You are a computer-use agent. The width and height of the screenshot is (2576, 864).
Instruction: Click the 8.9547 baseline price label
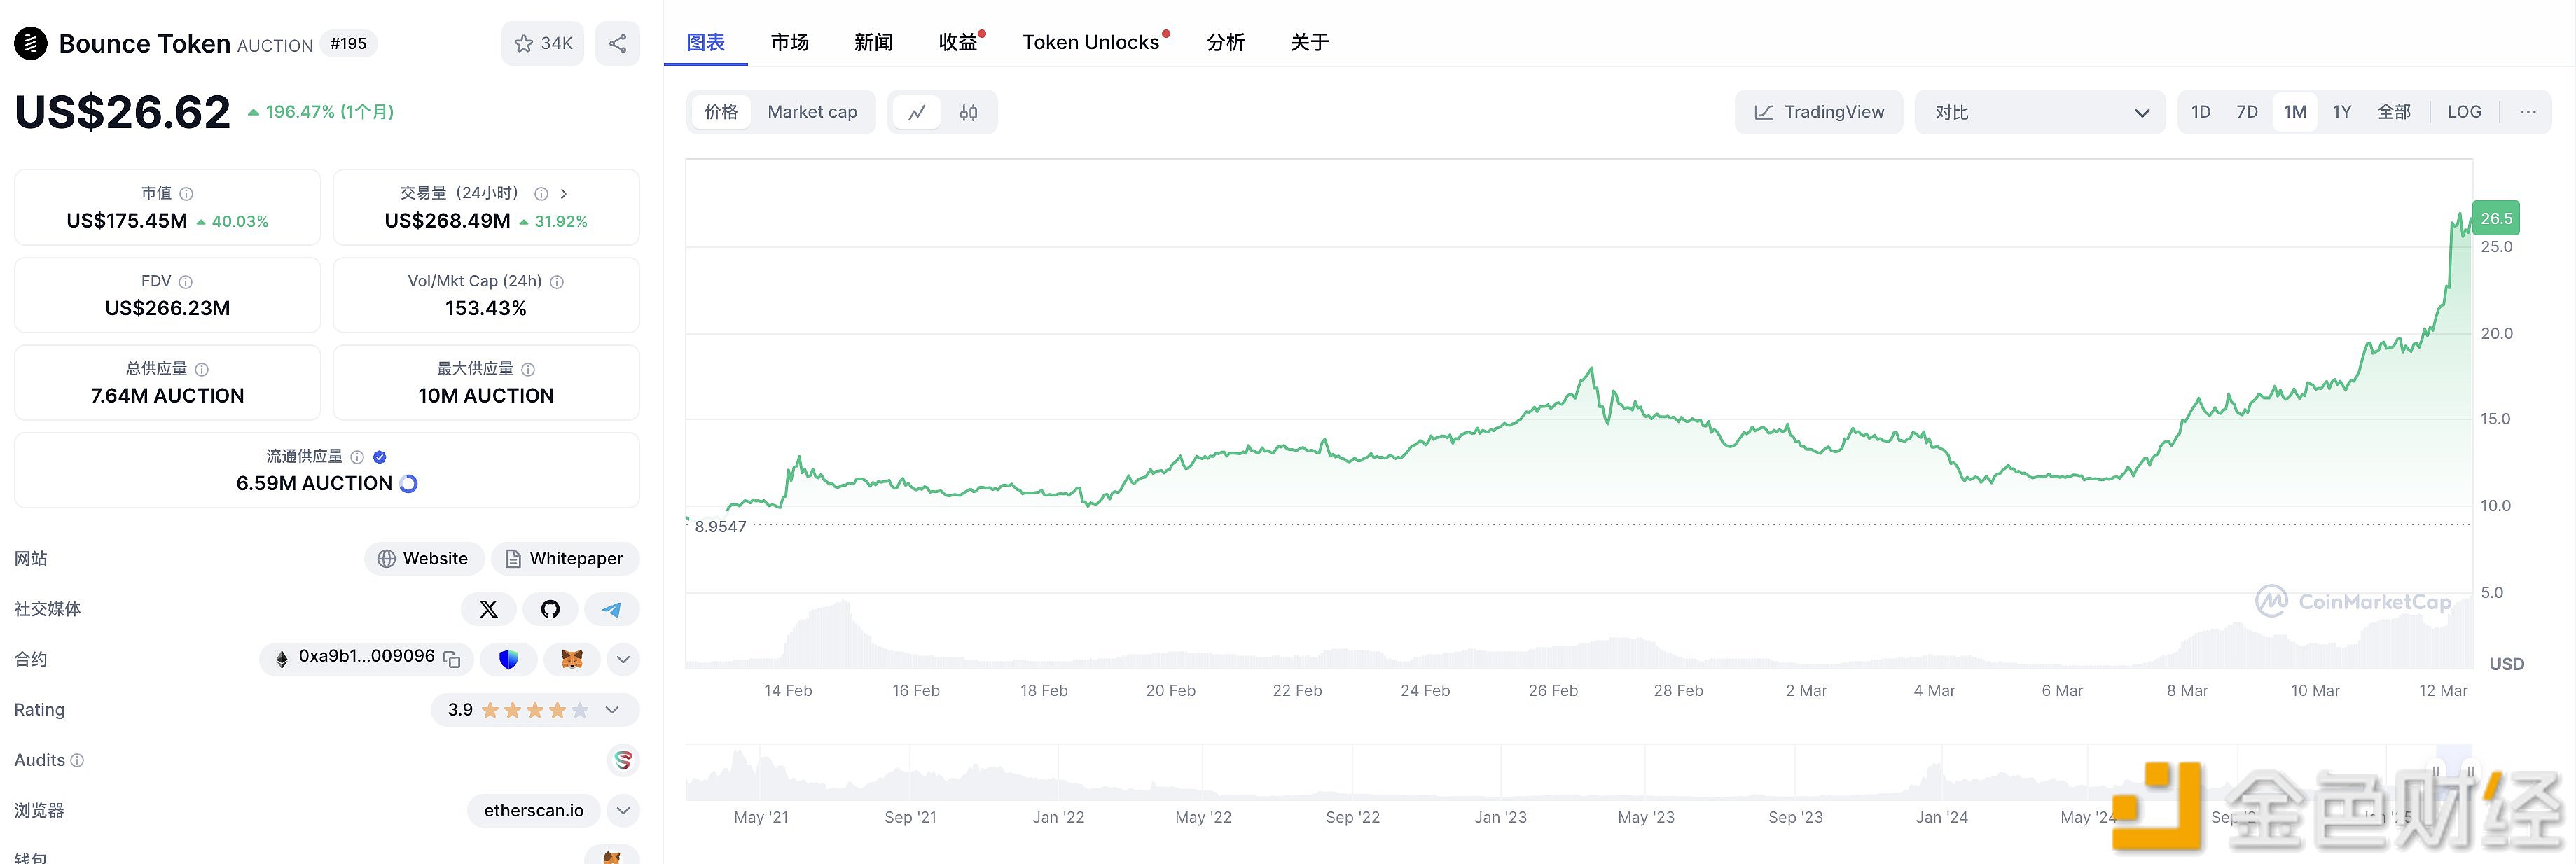point(720,527)
